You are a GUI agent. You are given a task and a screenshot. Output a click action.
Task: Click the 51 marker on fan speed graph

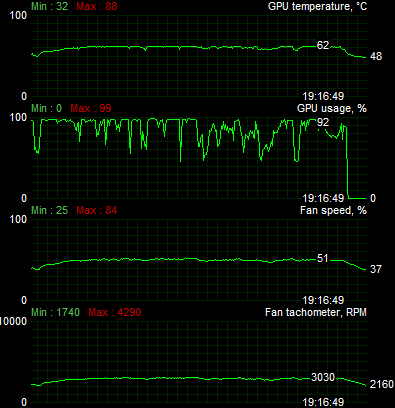pyautogui.click(x=323, y=258)
